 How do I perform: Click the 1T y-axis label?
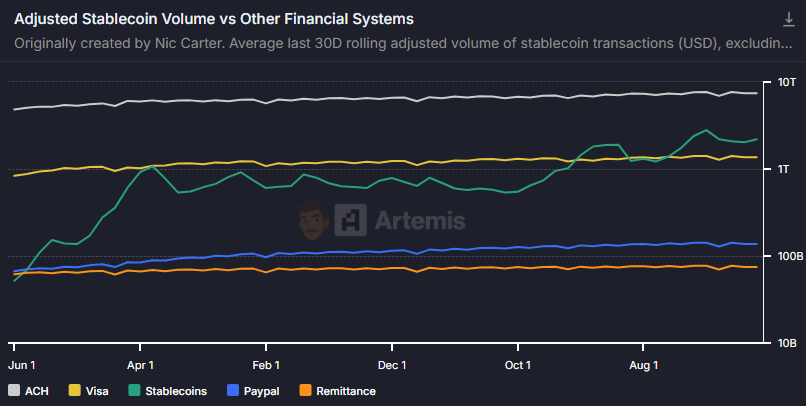point(786,169)
